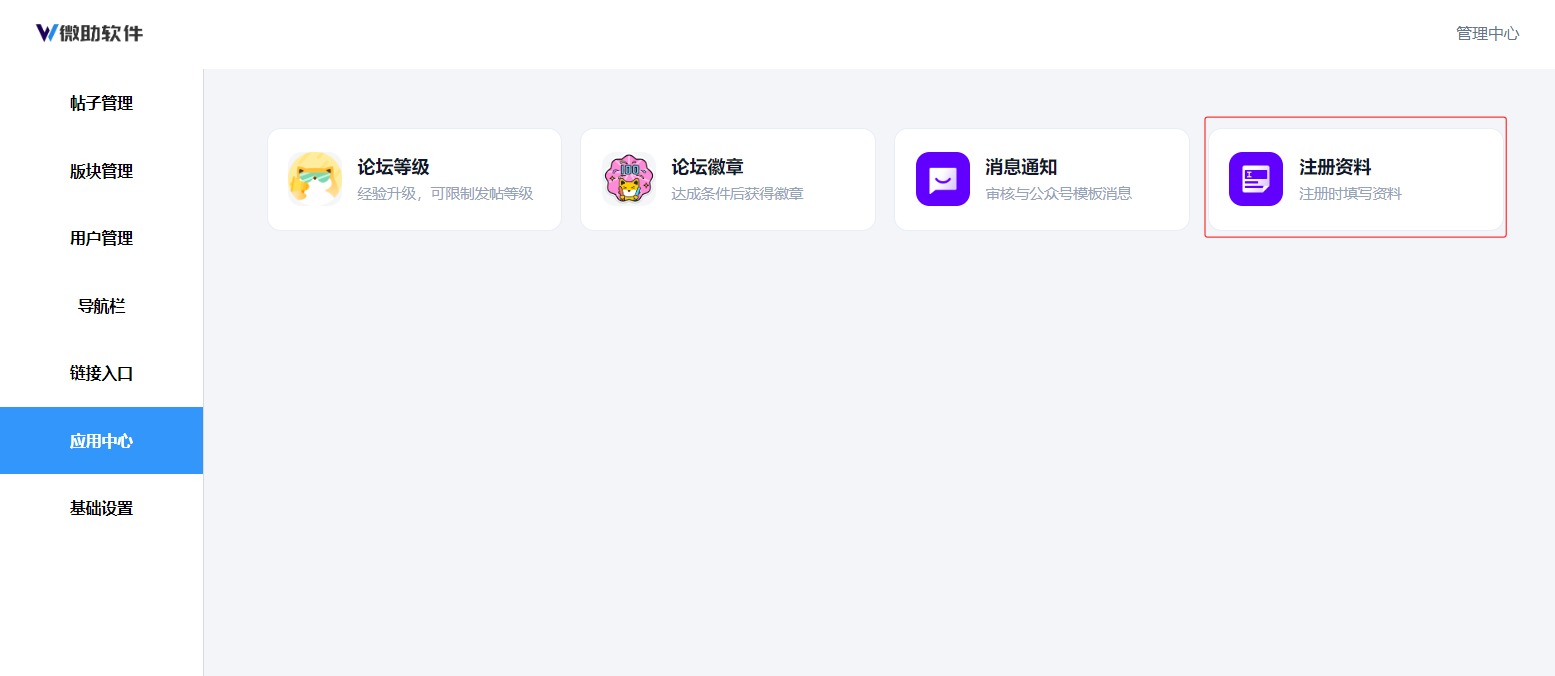Click the text 审核与公众号模板消息

click(1059, 194)
